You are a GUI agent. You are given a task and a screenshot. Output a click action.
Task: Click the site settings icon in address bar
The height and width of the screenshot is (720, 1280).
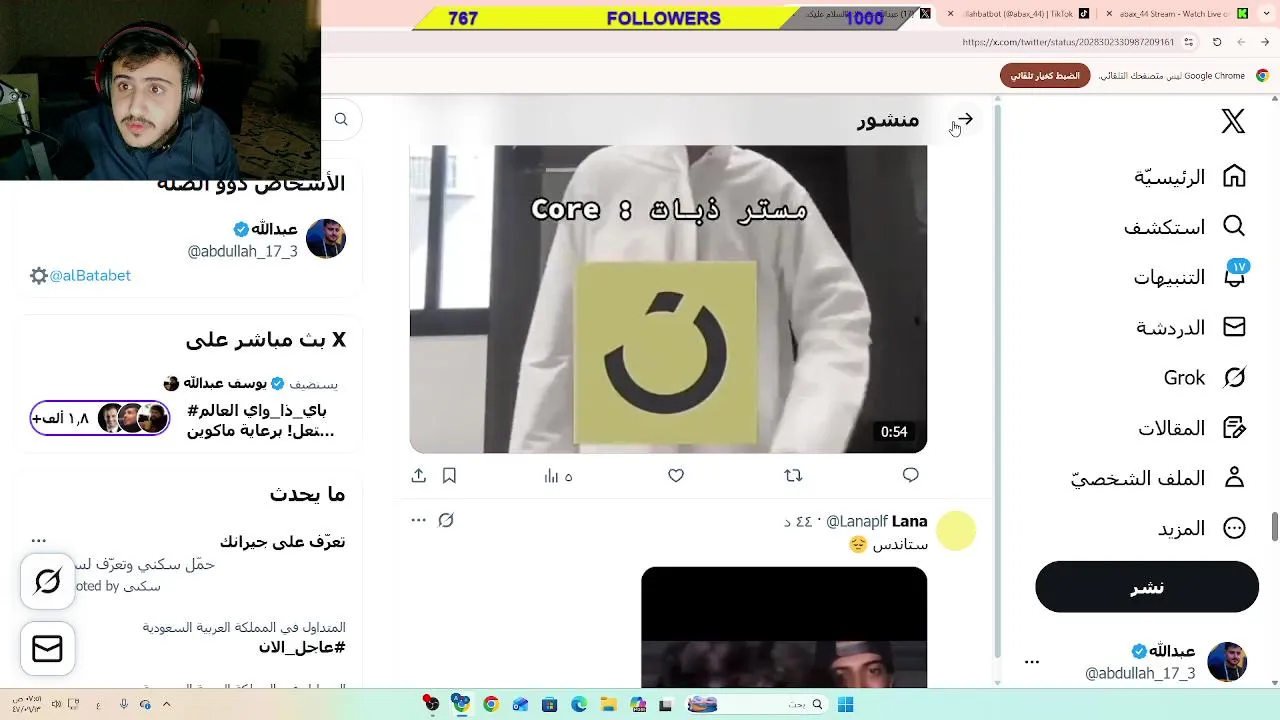click(x=1189, y=42)
